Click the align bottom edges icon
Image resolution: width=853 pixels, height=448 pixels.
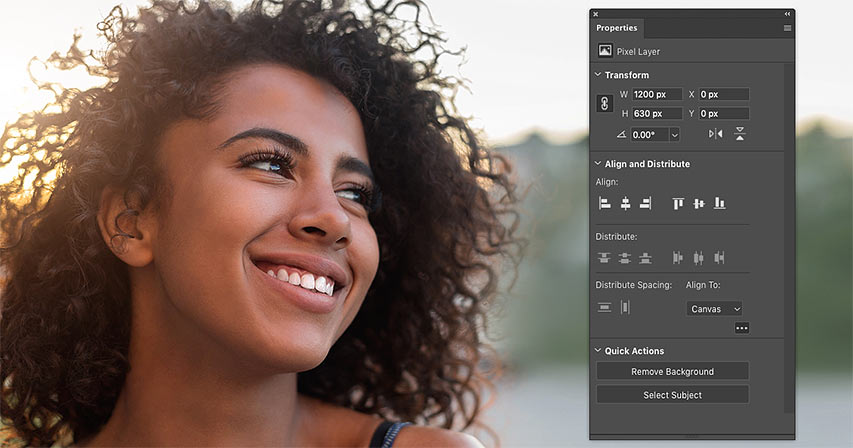pos(719,203)
